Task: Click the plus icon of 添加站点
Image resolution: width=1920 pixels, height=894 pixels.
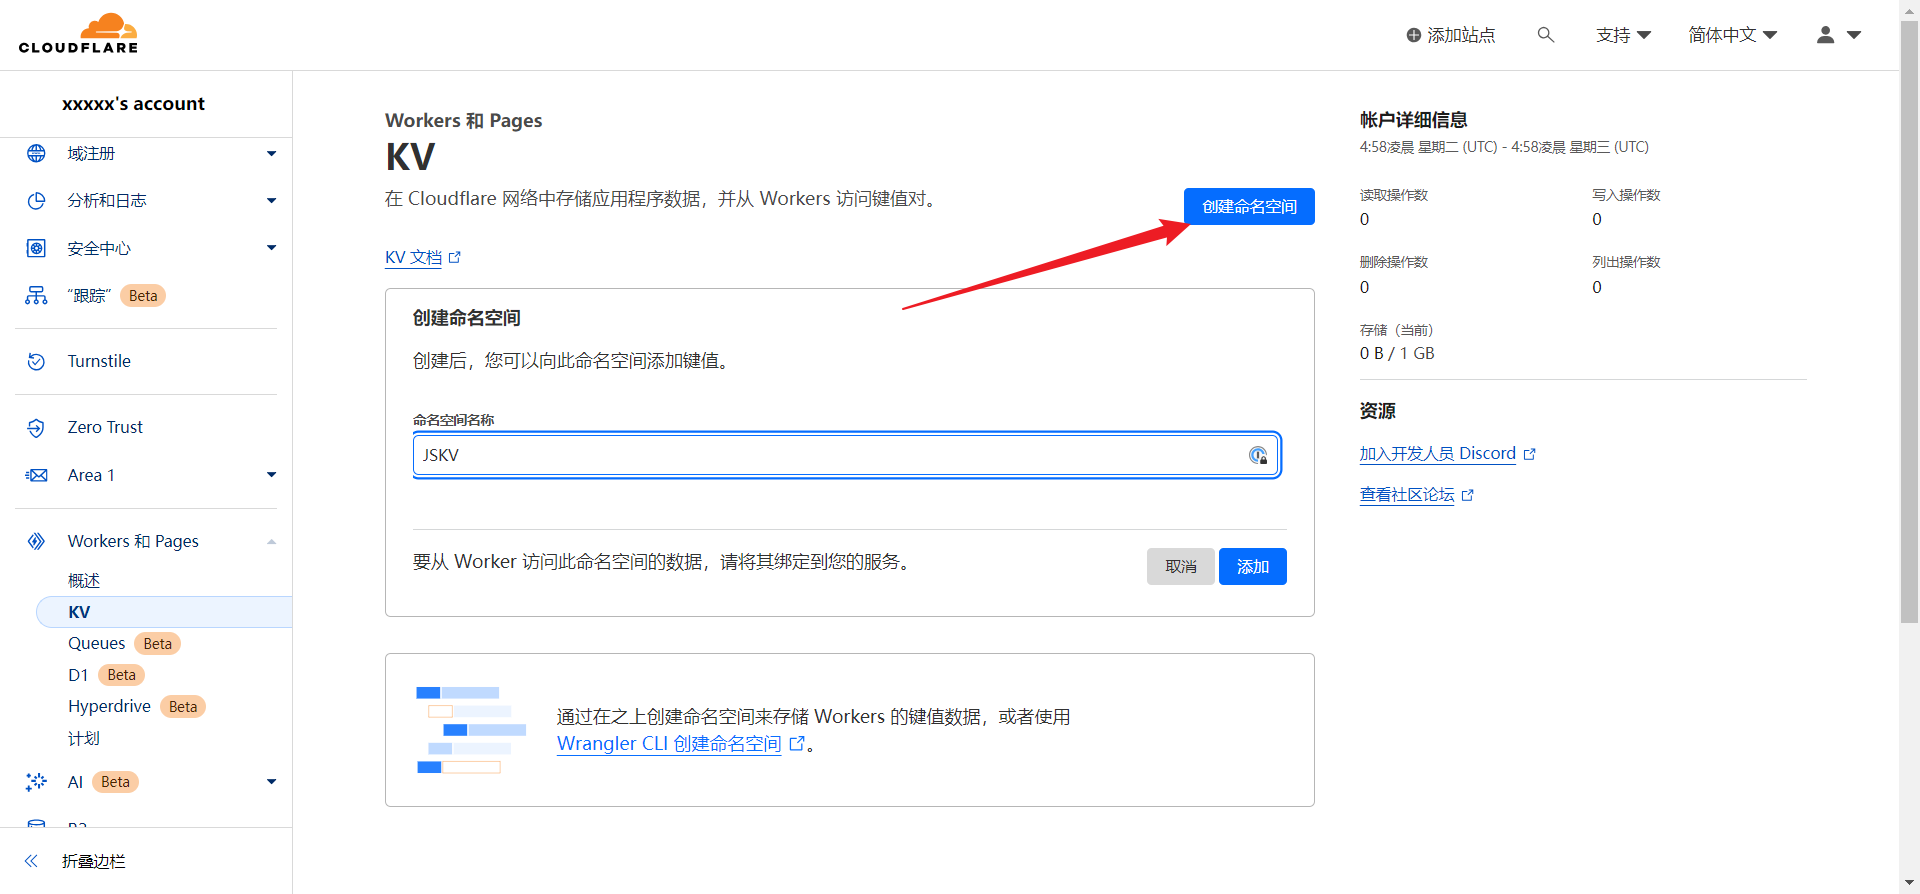Action: [1414, 35]
